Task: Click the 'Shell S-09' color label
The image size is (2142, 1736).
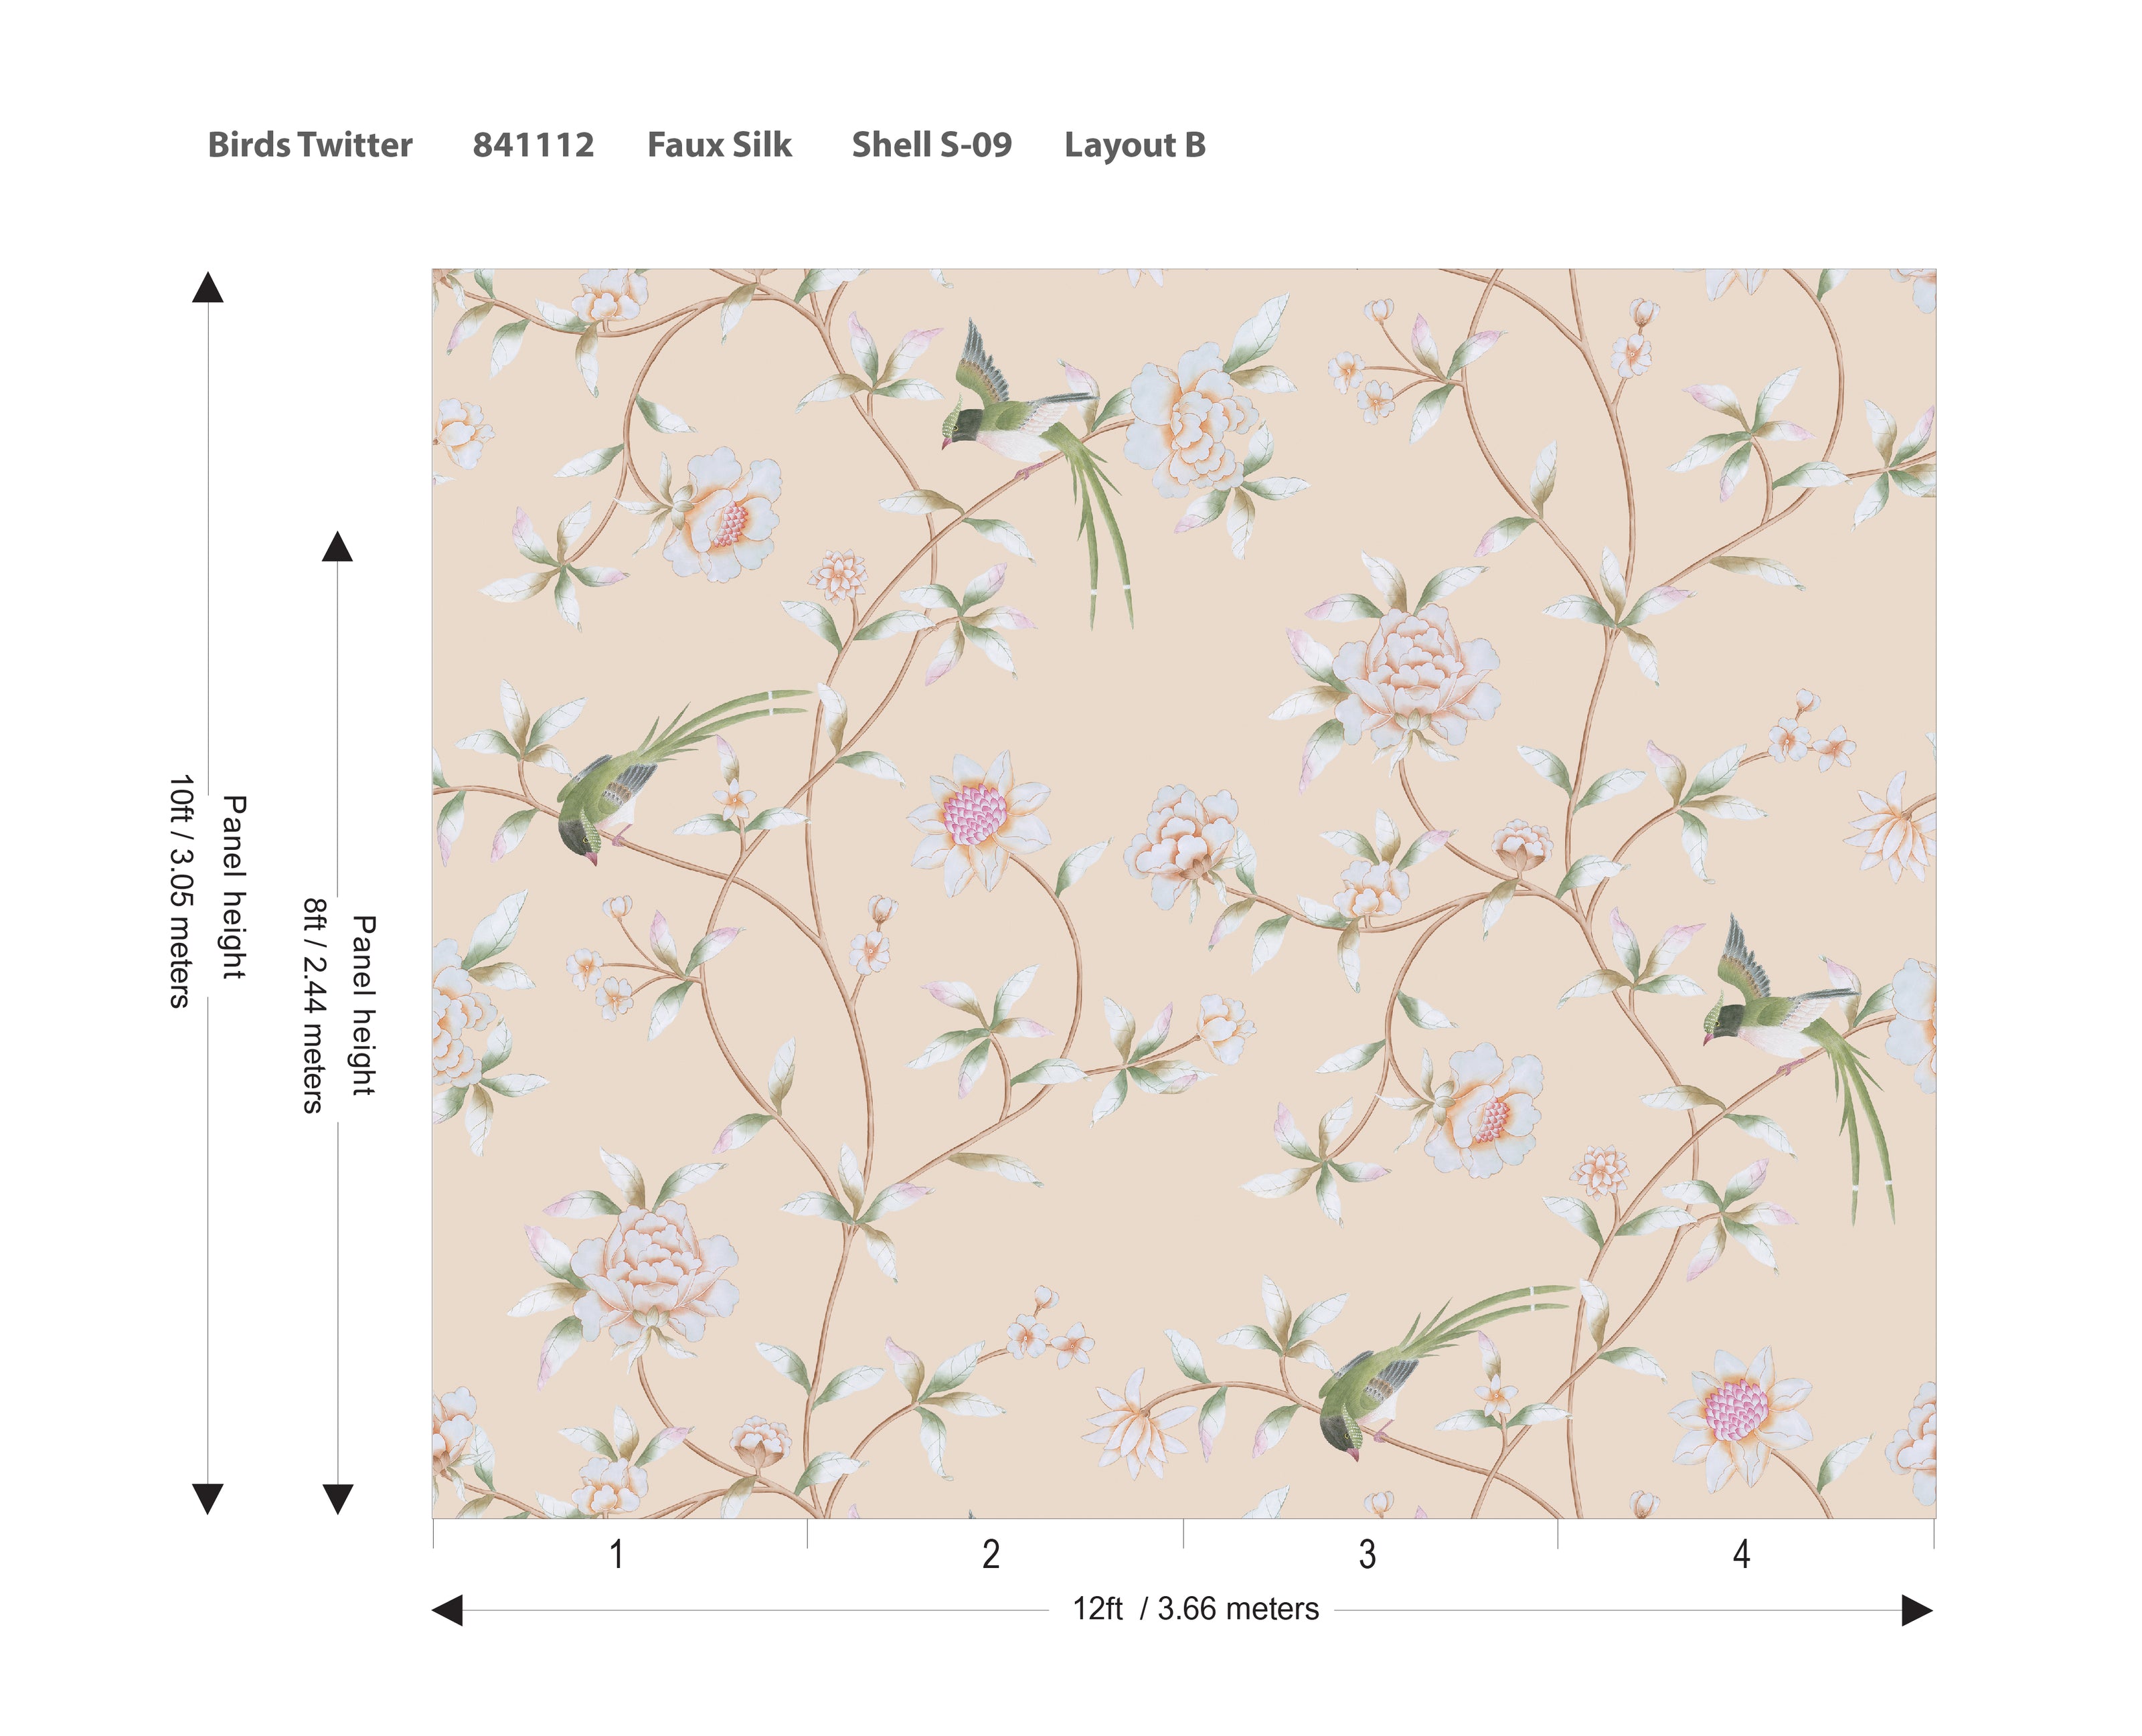Action: pos(931,145)
